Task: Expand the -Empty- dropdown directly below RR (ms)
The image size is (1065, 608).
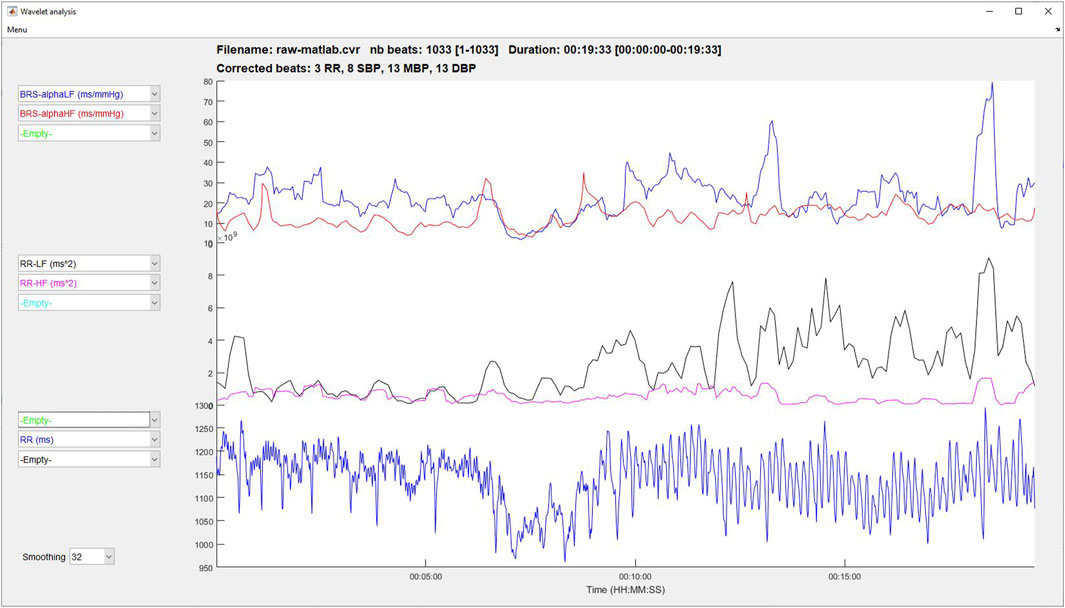Action: [89, 459]
